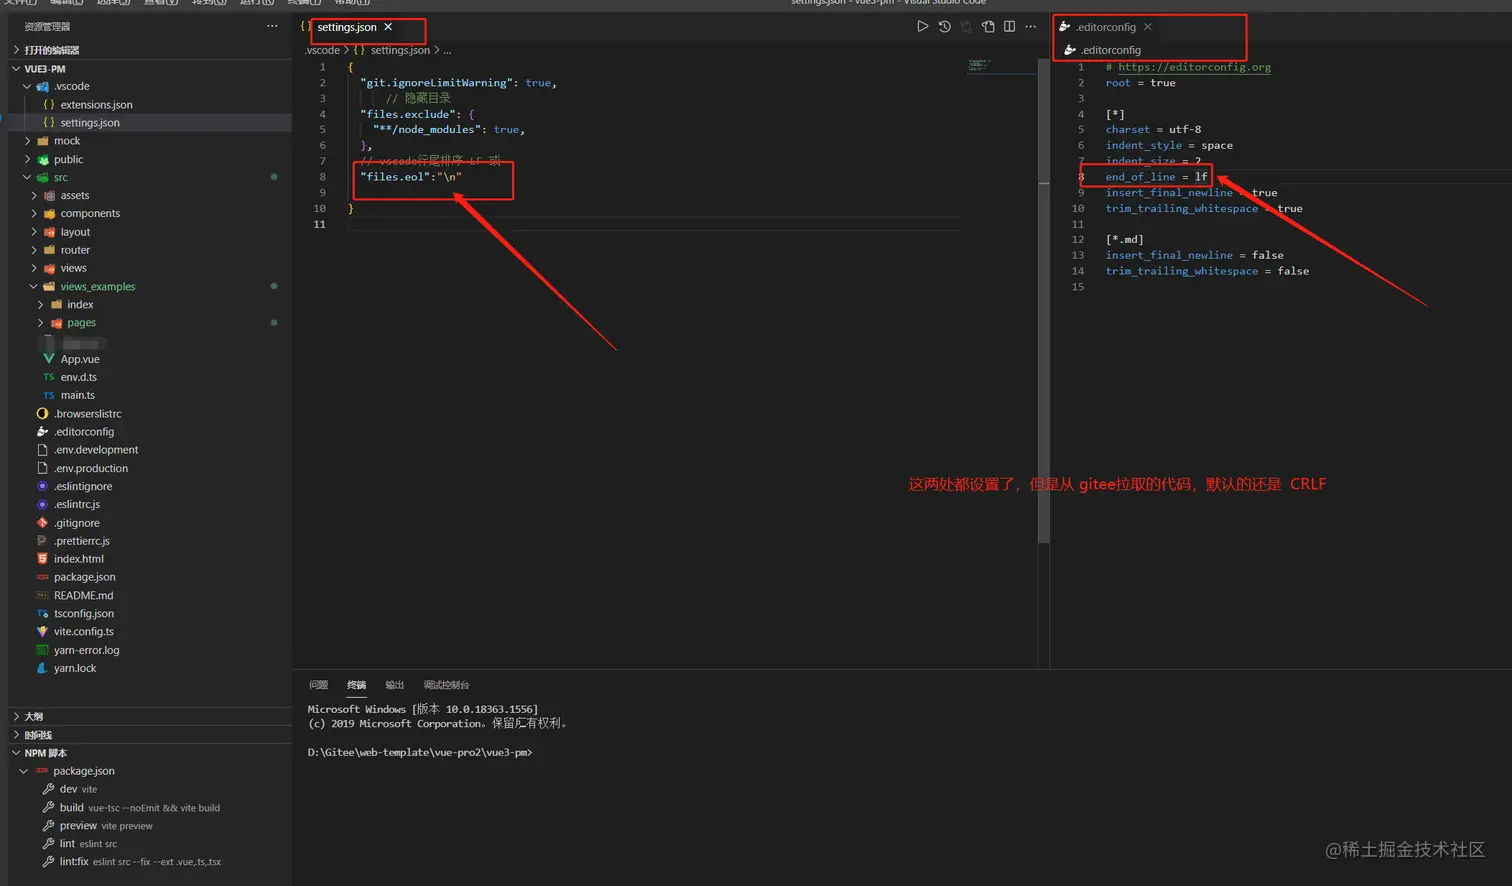The width and height of the screenshot is (1512, 886).
Task: Click the Vite icon beside vite.config.ts
Action: click(42, 631)
